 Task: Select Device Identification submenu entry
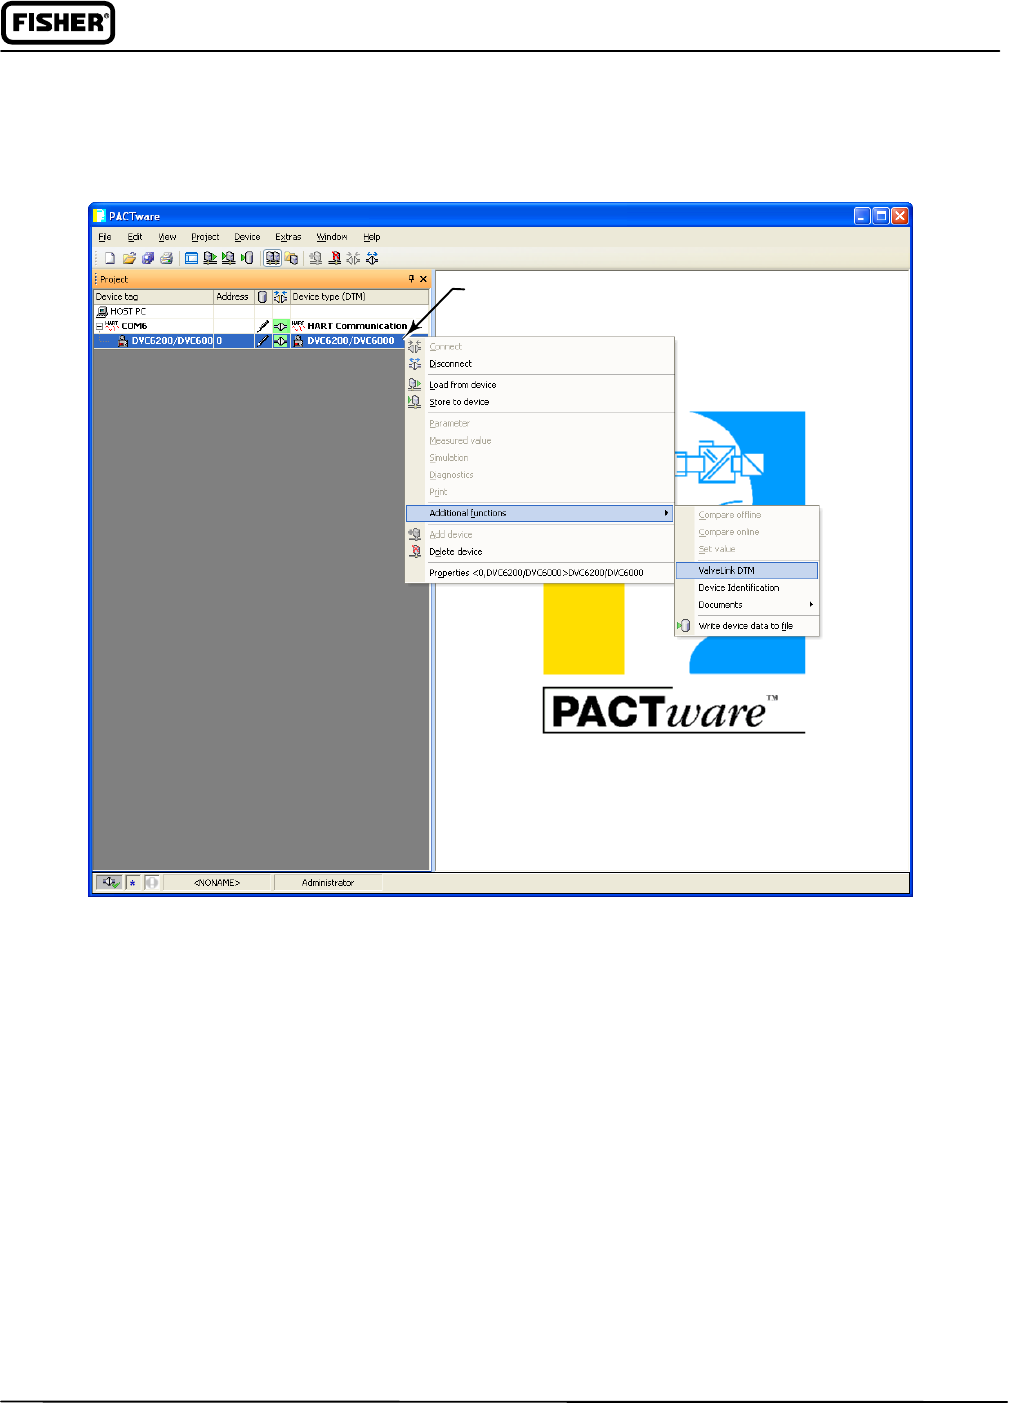(747, 588)
